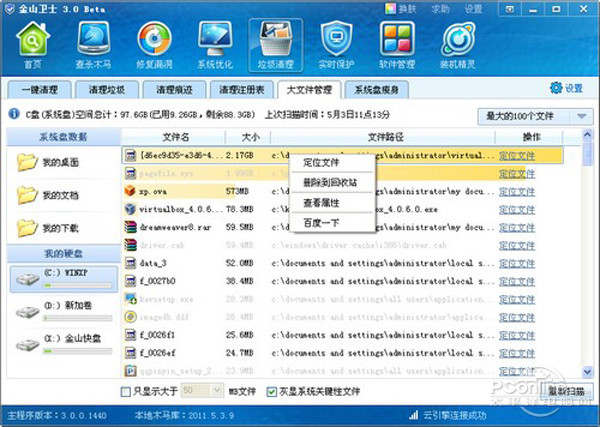The height and width of the screenshot is (427, 600).
Task: Click the scrollbar up arrow
Action: pos(587,135)
